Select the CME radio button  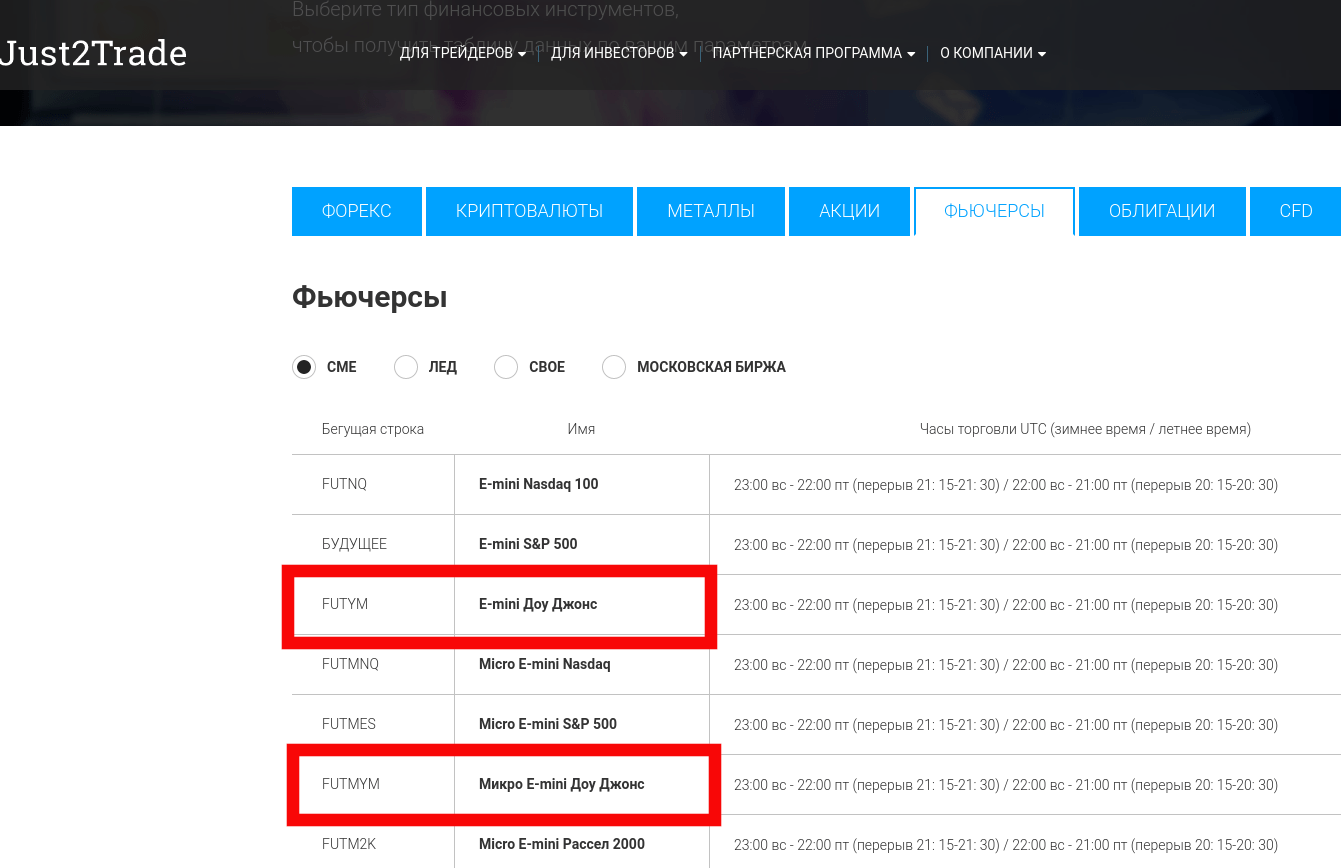coord(304,367)
